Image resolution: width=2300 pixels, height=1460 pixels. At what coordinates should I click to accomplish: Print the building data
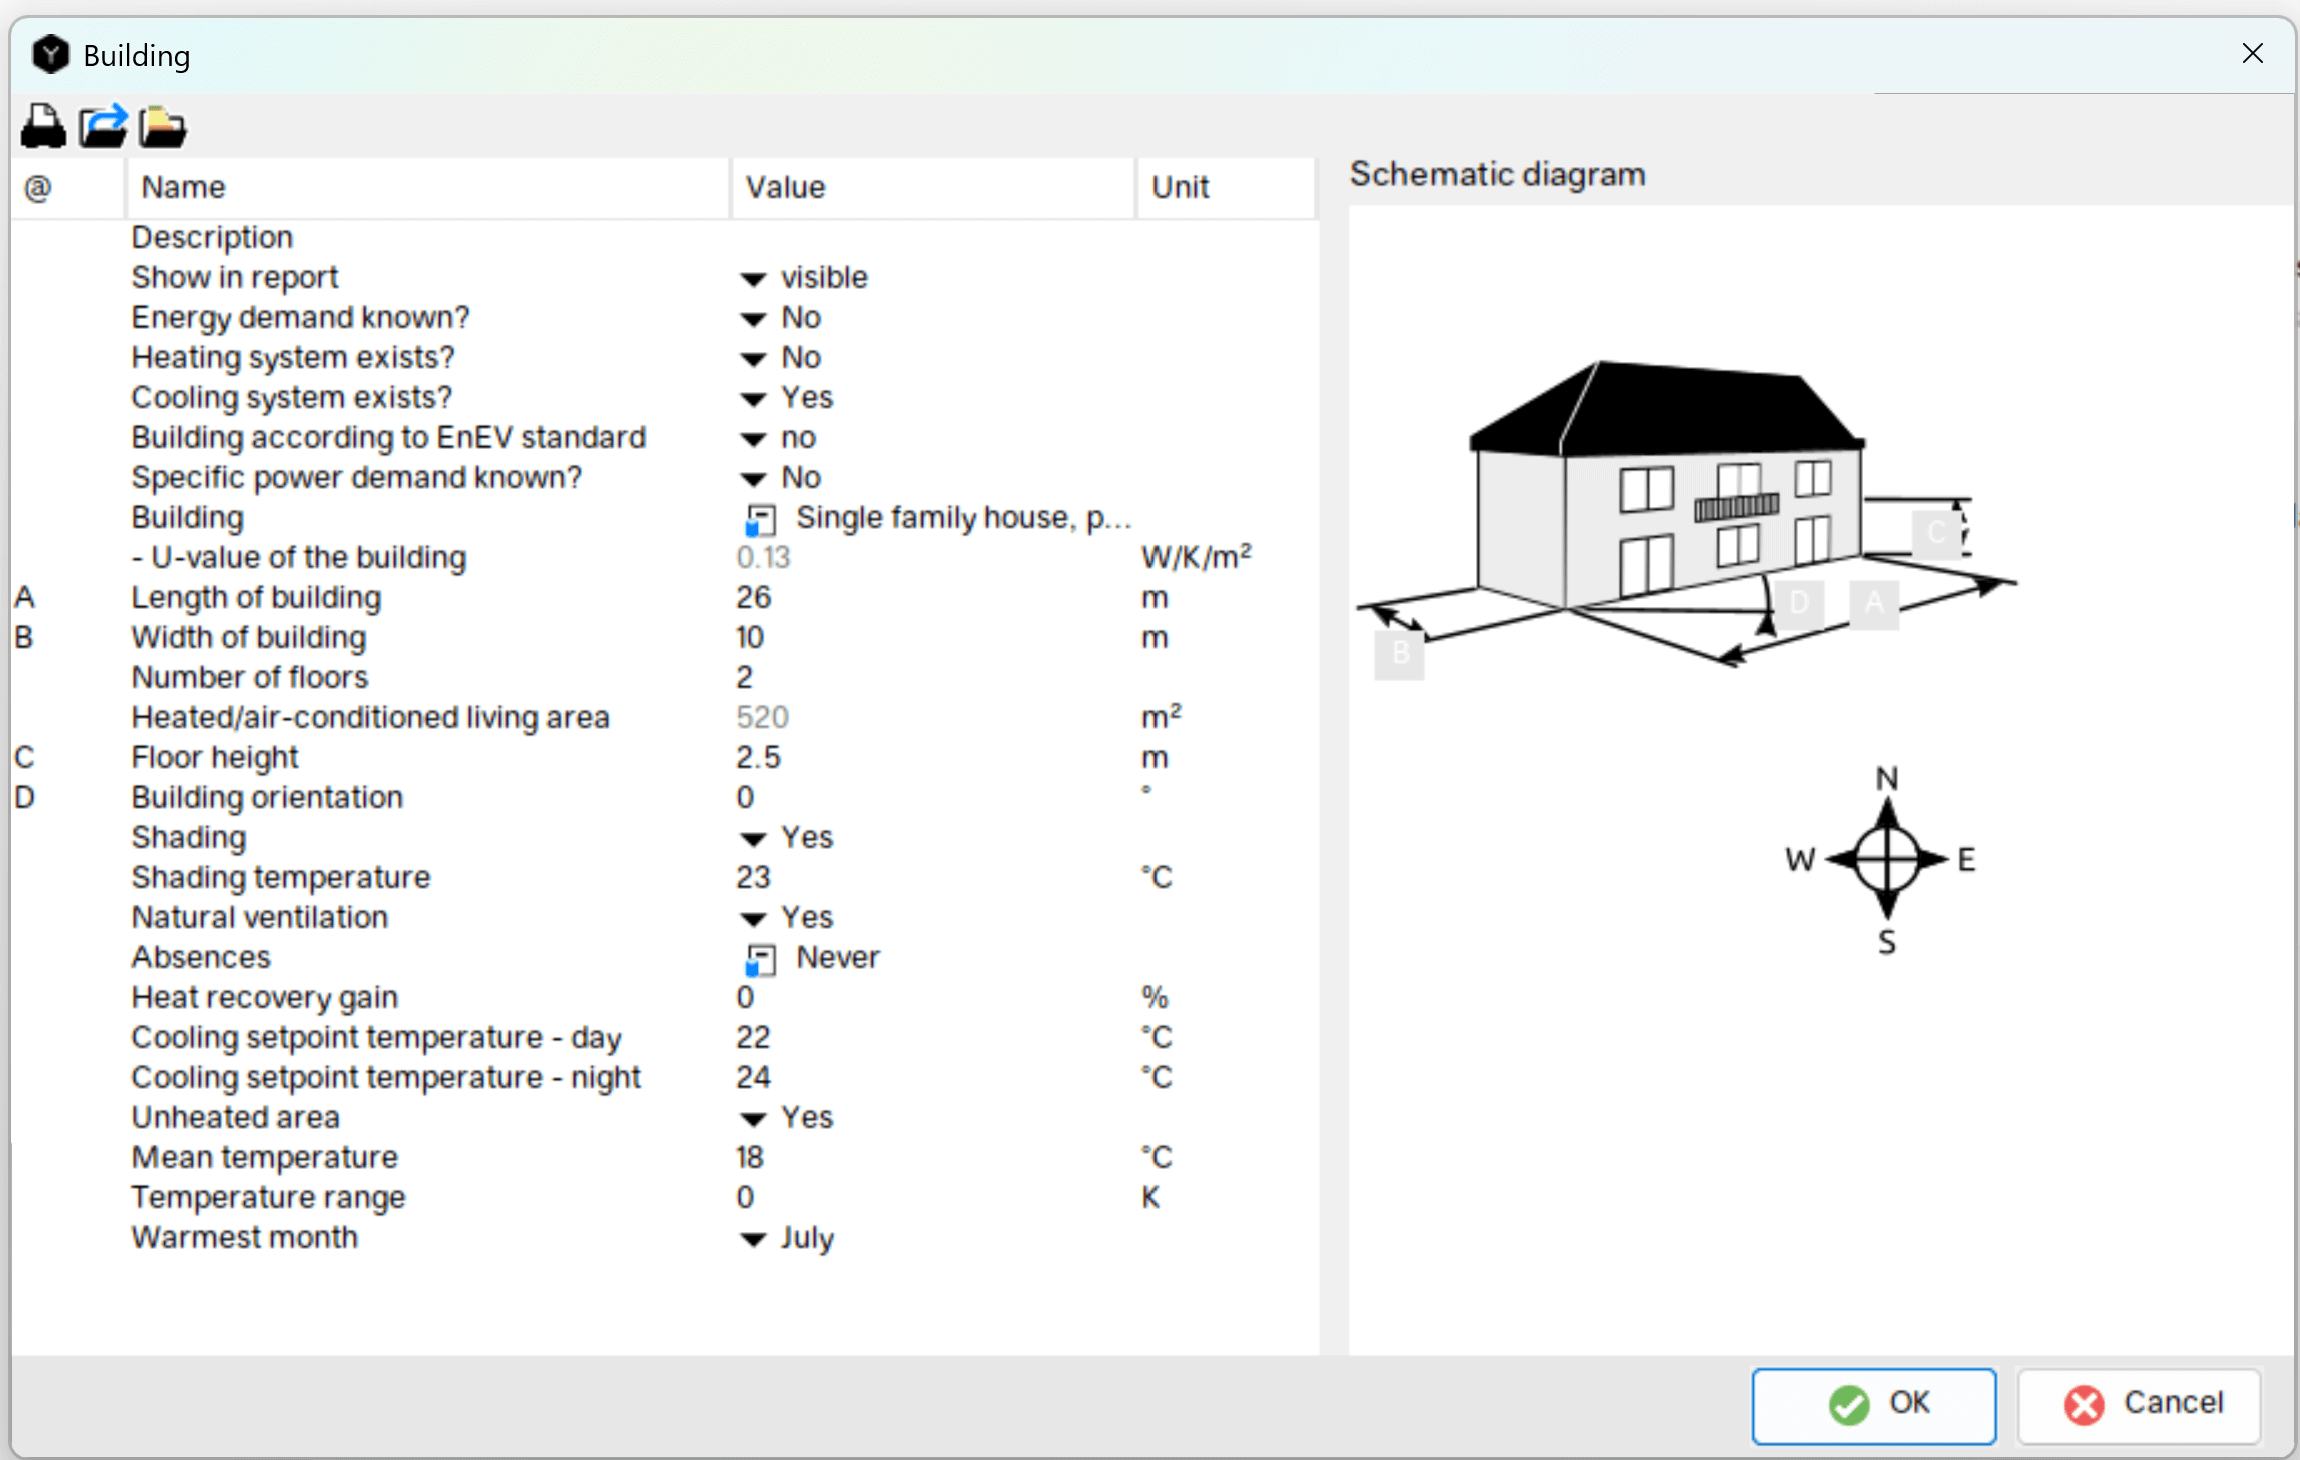pyautogui.click(x=42, y=127)
